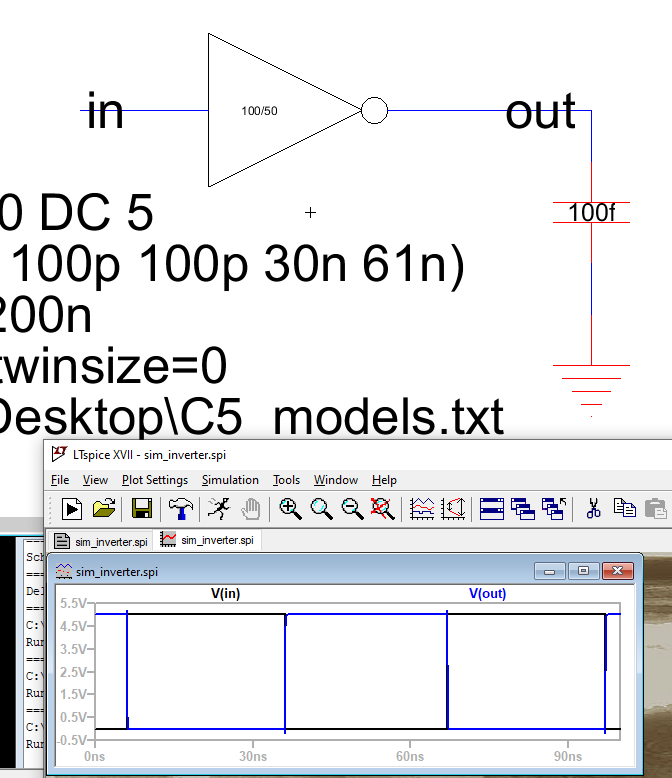Click the Open file folder icon
The image size is (672, 778).
tap(104, 509)
